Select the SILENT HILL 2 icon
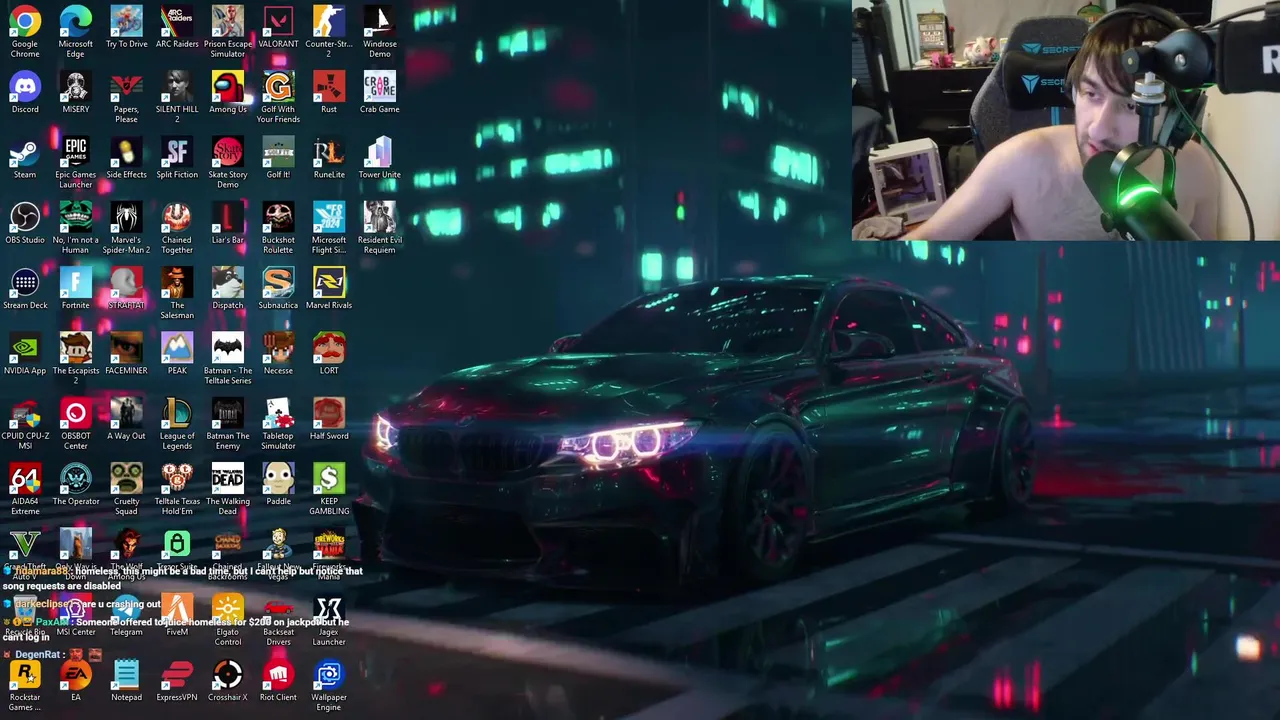This screenshot has width=1280, height=720. [x=177, y=86]
